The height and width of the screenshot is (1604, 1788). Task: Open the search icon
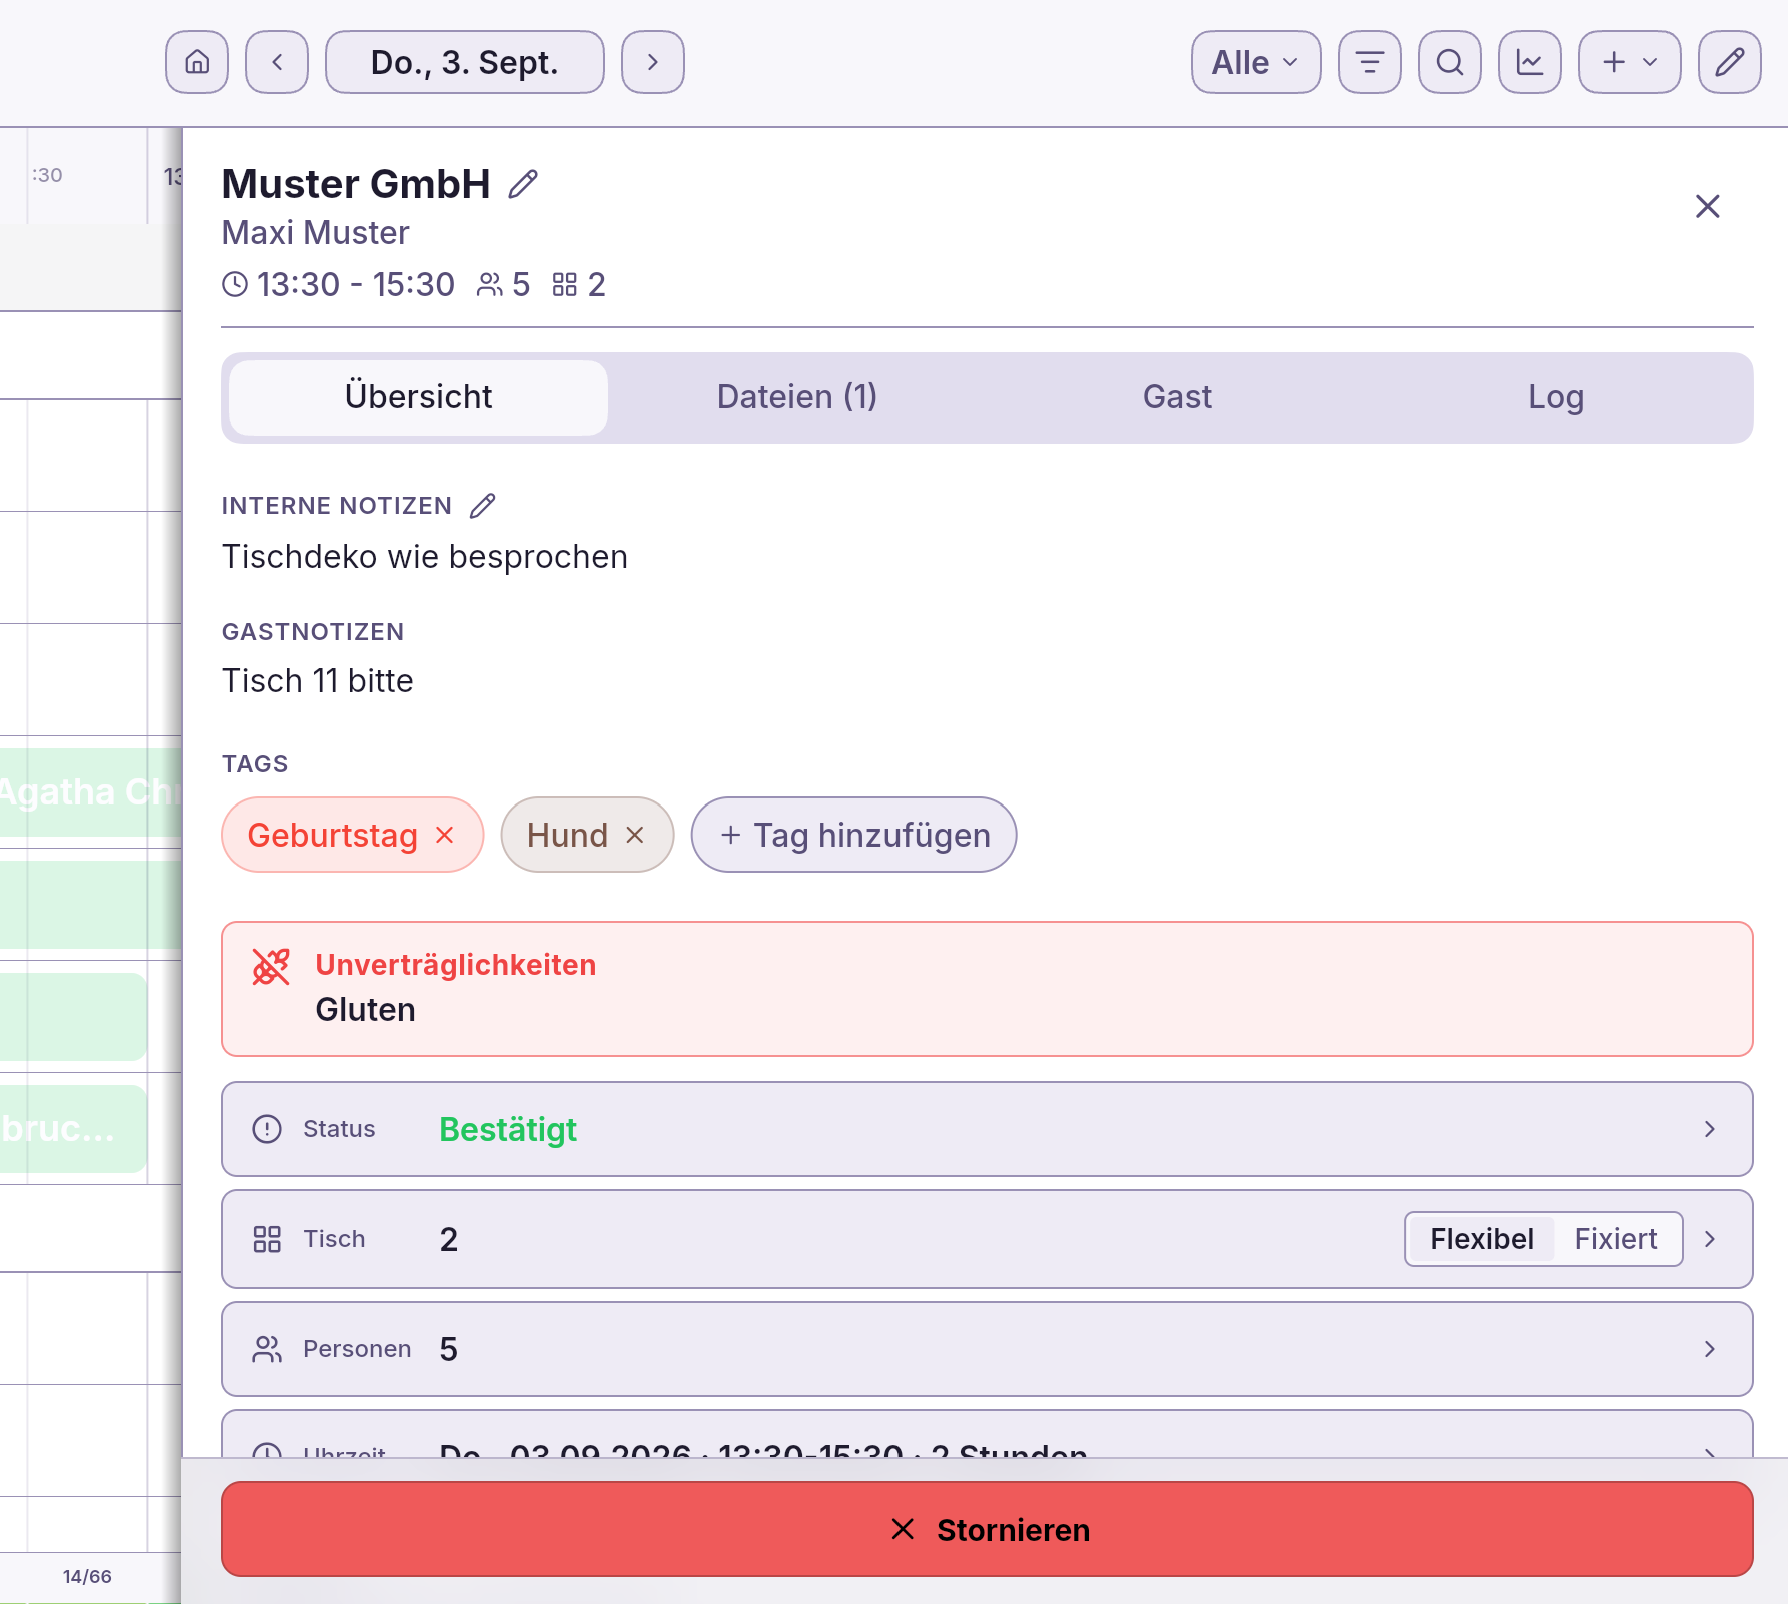1450,62
